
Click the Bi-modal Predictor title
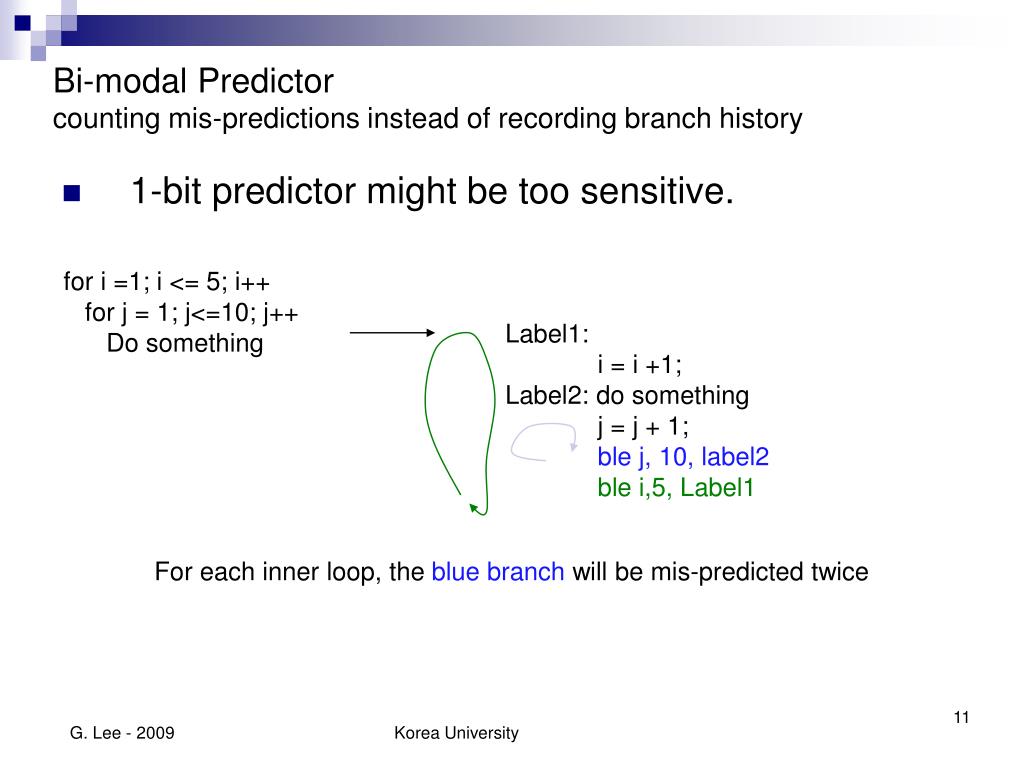[x=193, y=81]
